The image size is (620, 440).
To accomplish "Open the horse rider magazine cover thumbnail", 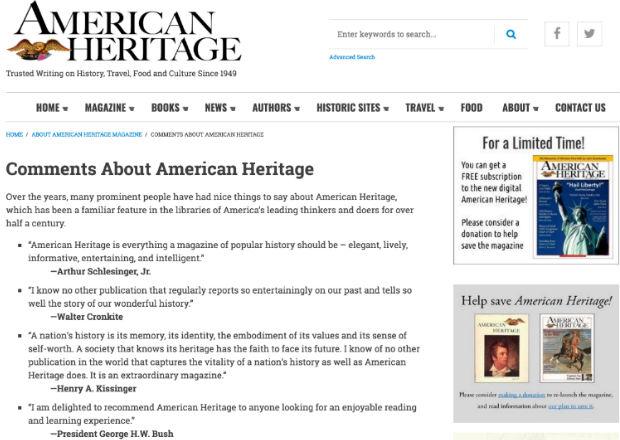I will coord(567,348).
